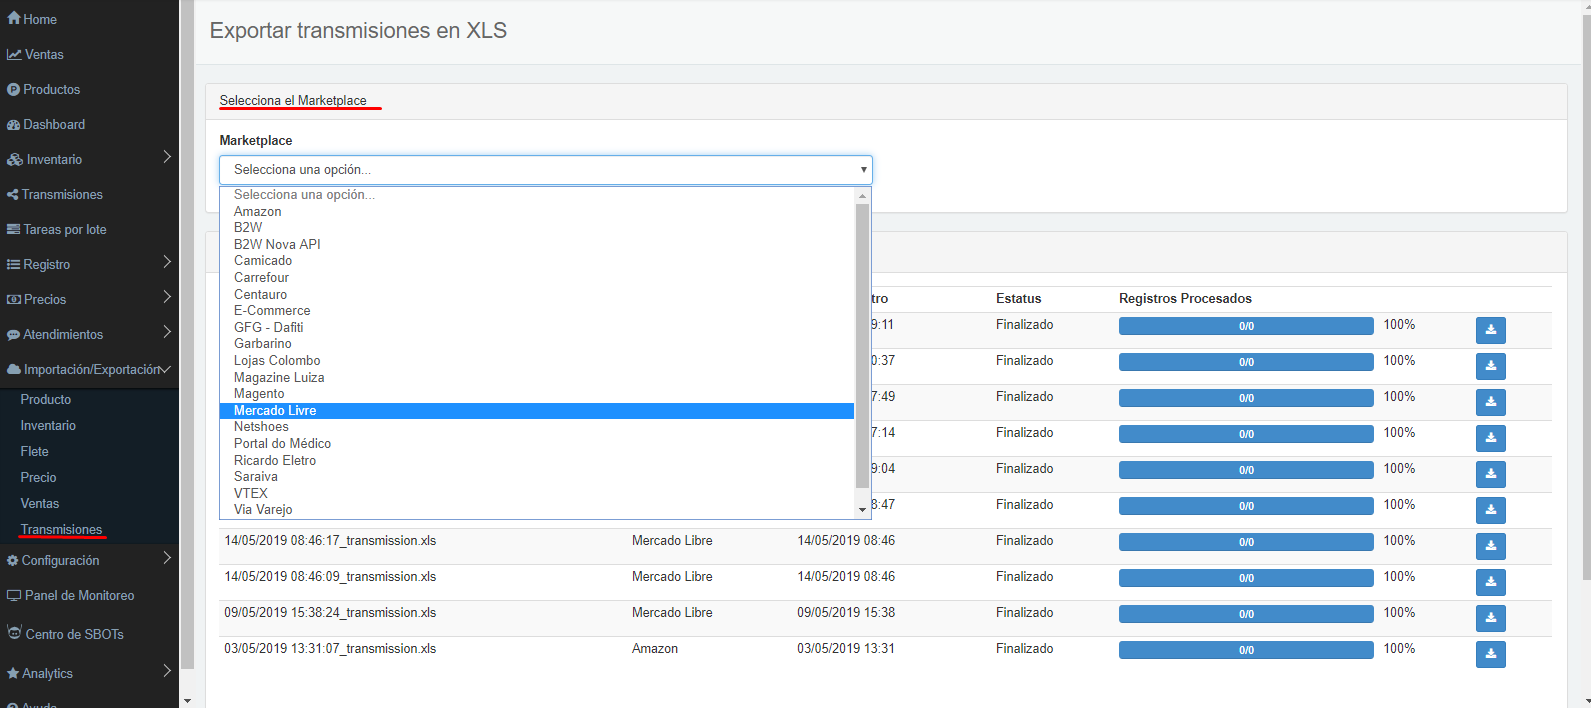Pick Via Varejo from the list

[x=537, y=509]
